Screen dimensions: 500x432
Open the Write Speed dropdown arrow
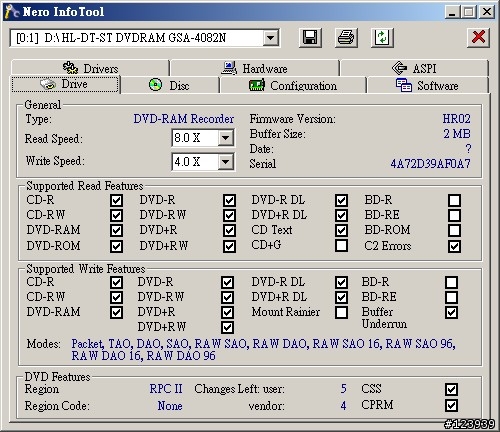click(x=226, y=162)
